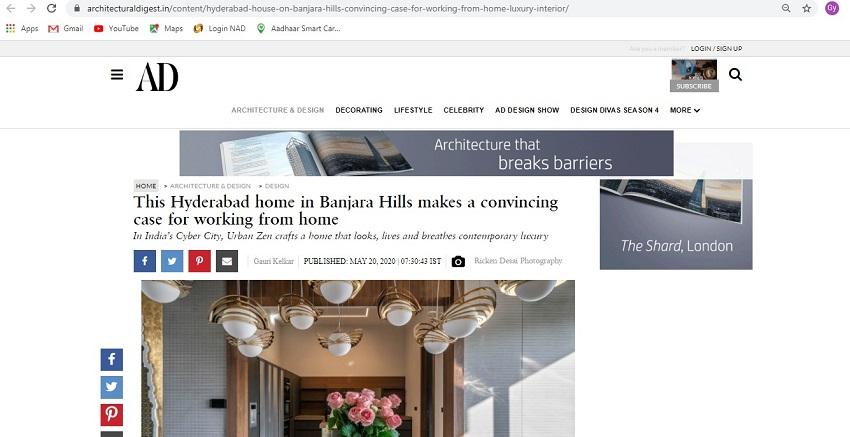Click the LOGIN / SIGN UP link
The height and width of the screenshot is (437, 850).
[716, 49]
